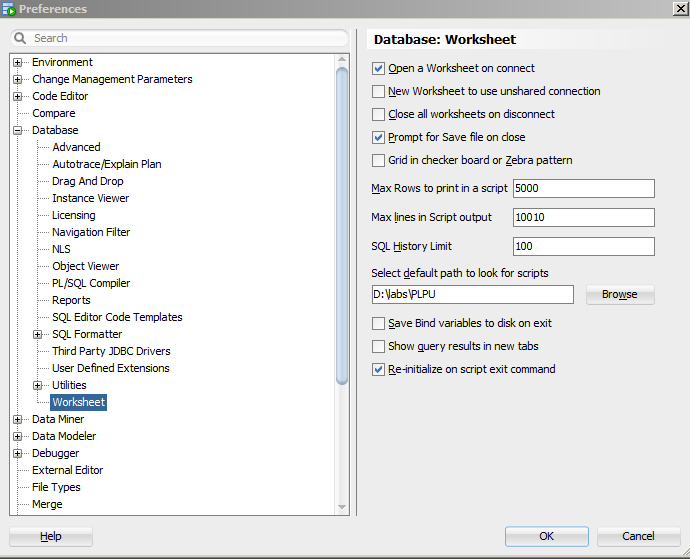
Task: Click the preferences tree vertical scrollbar thumb
Action: click(x=342, y=226)
